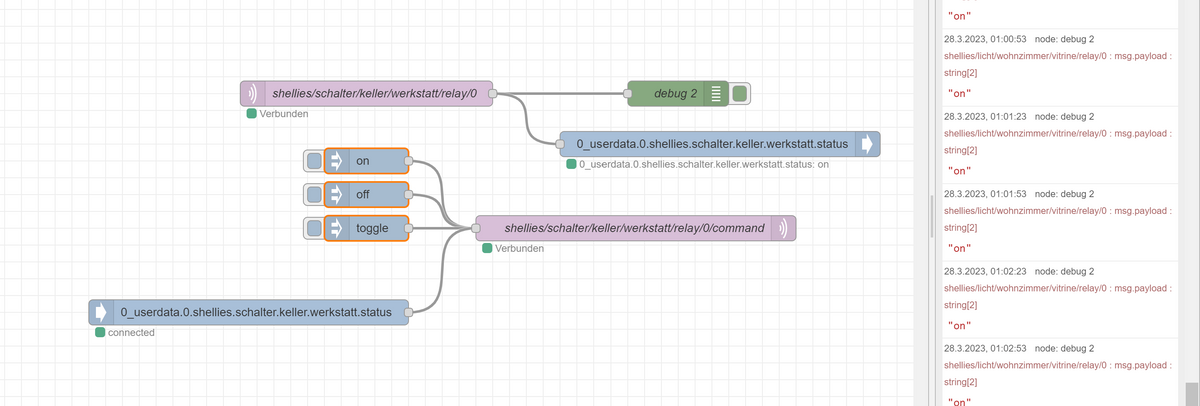Select the shellies/schalter/keller/werkstatt/relay/0 node label

tap(375, 93)
